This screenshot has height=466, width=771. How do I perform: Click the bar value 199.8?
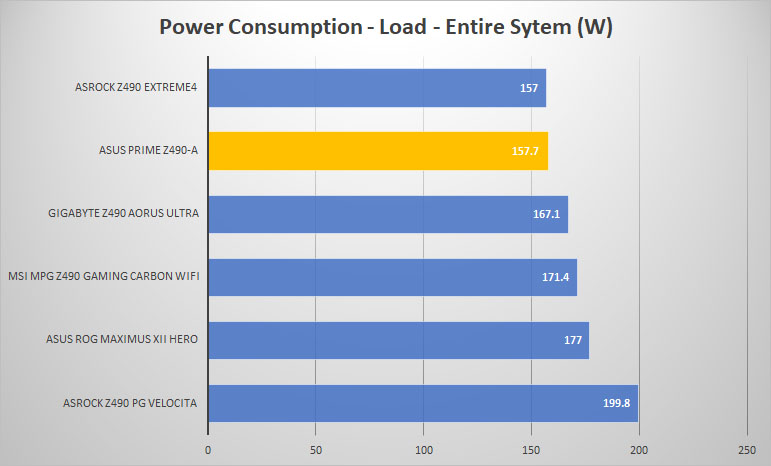tap(617, 403)
